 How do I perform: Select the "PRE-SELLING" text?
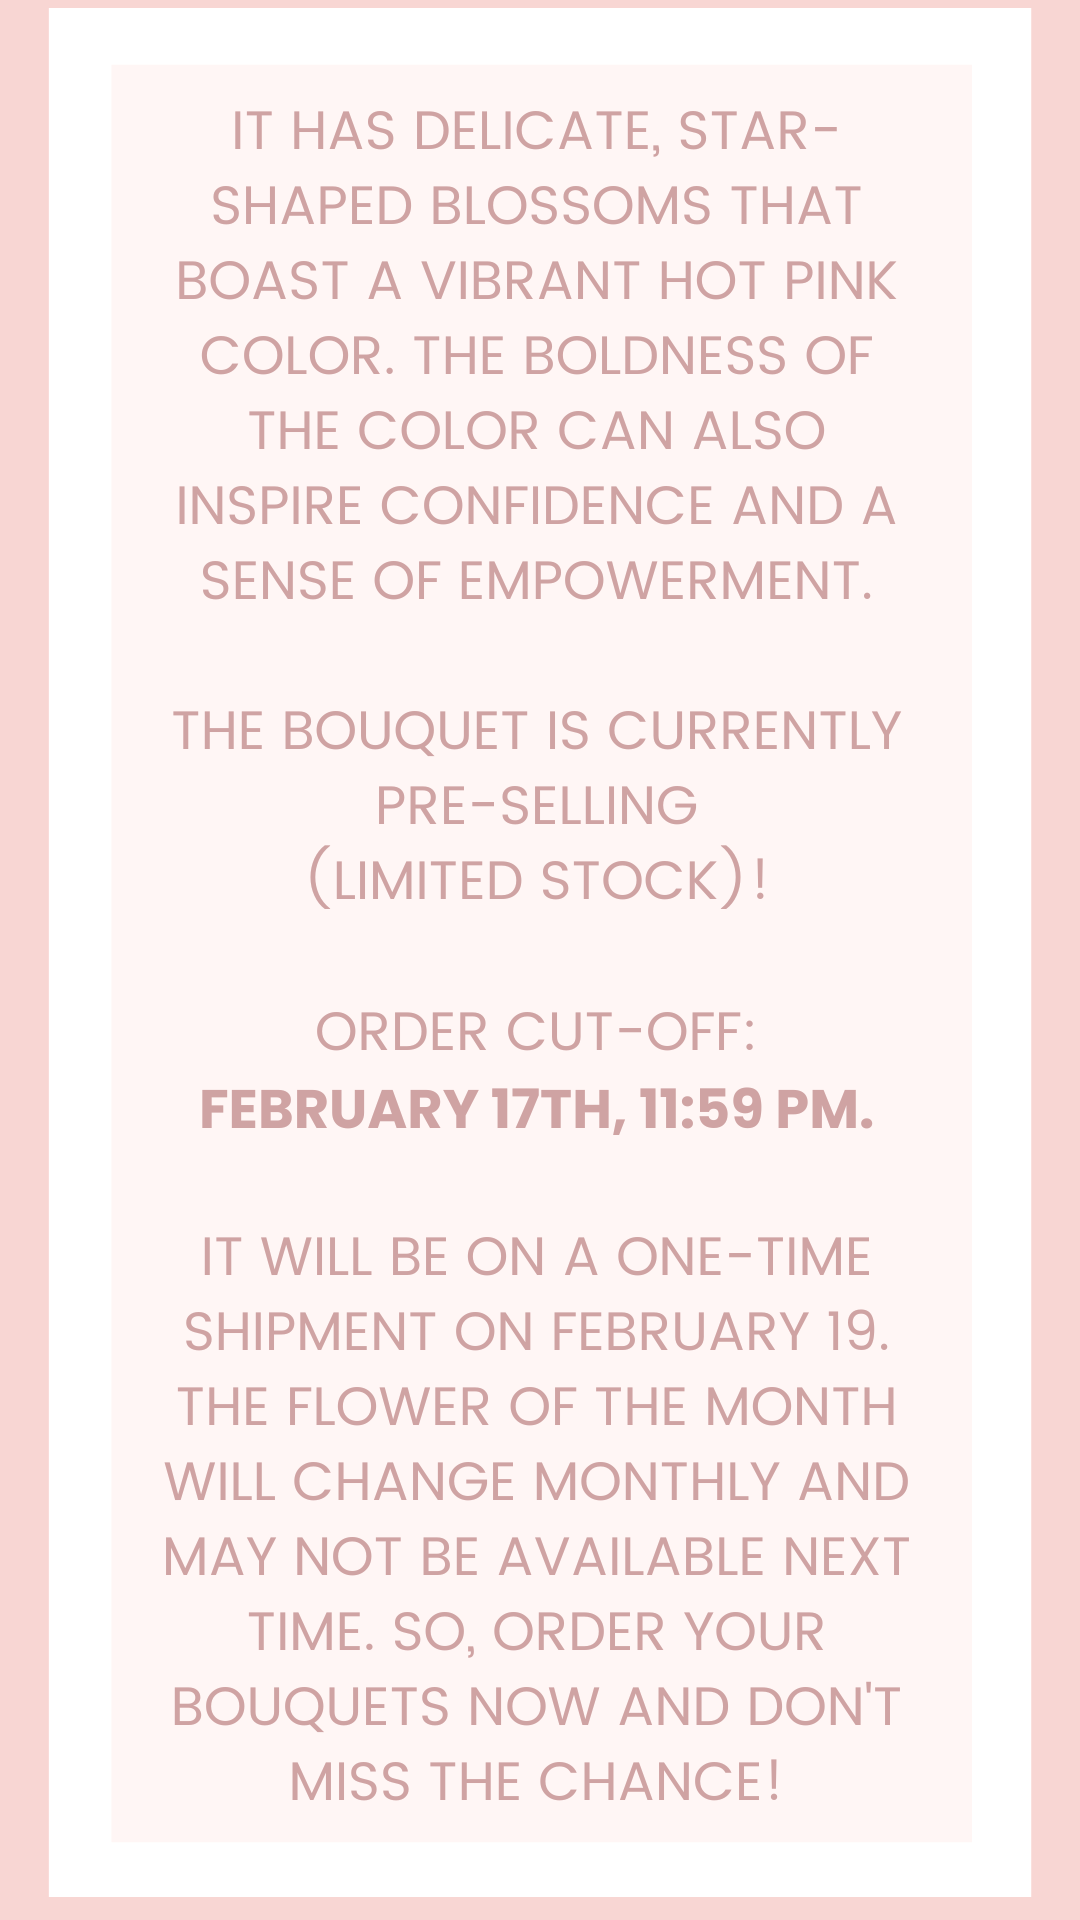pyautogui.click(x=536, y=807)
